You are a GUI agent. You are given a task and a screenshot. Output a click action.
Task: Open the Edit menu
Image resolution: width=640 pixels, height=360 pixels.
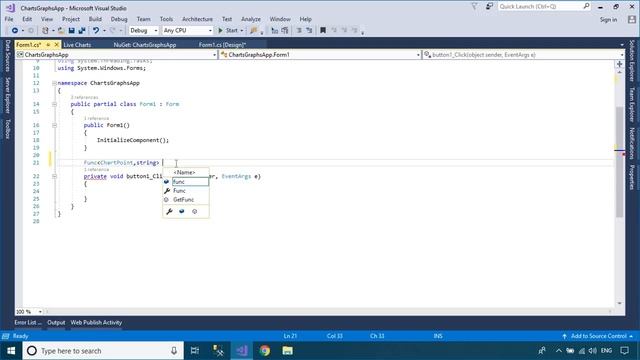[x=27, y=19]
